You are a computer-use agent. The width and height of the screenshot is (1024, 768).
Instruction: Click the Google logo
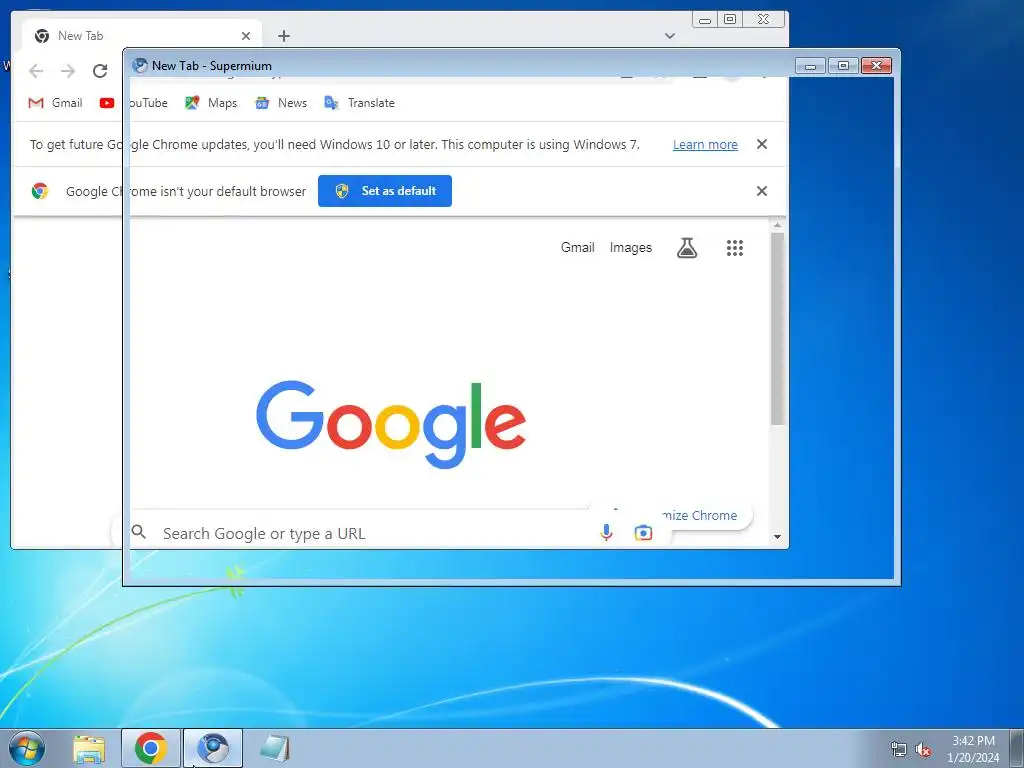(391, 424)
